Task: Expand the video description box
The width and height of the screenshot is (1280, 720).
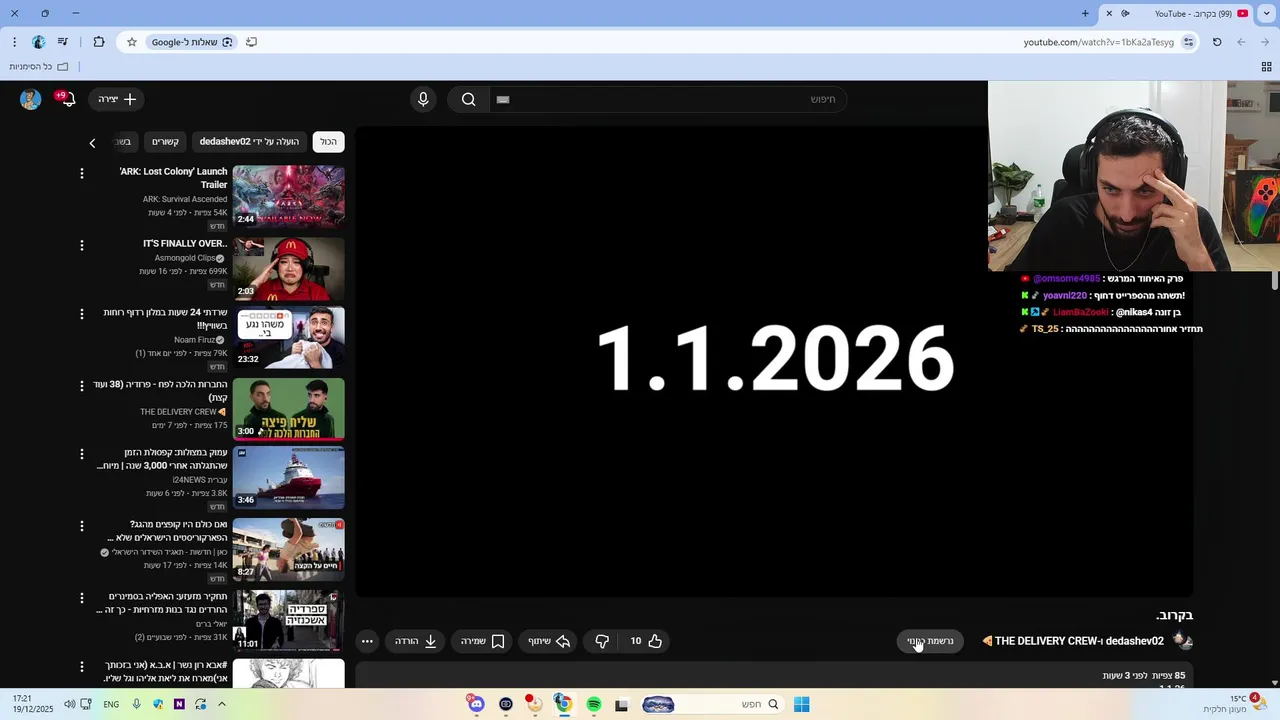Action: [x=774, y=675]
